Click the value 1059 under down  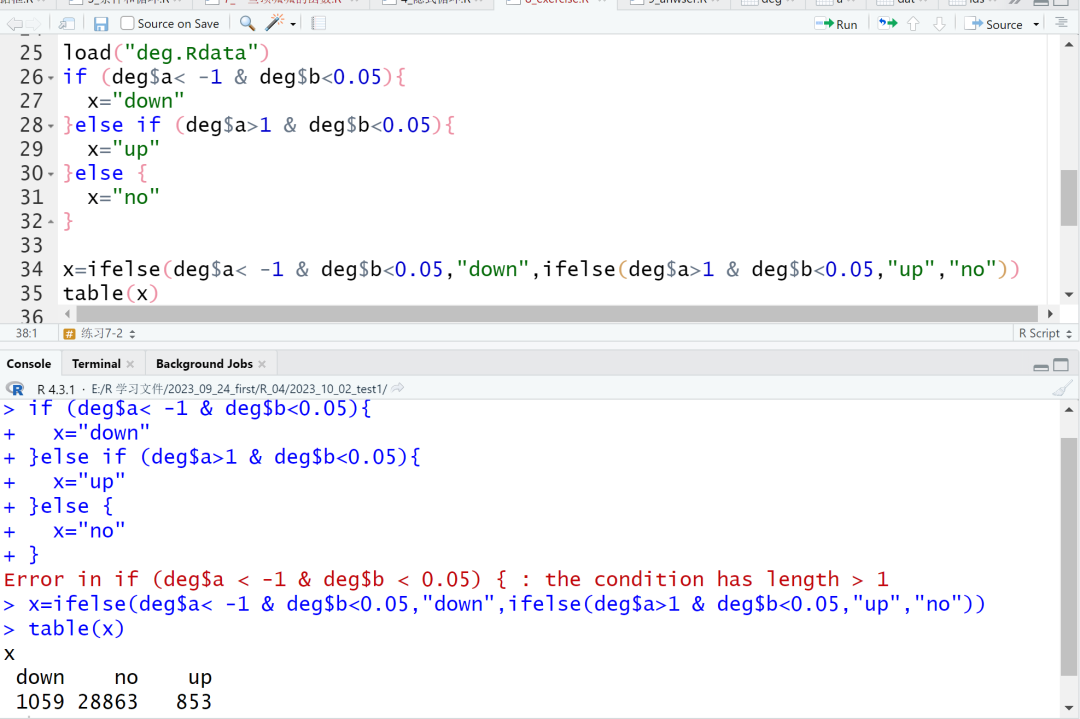(40, 702)
